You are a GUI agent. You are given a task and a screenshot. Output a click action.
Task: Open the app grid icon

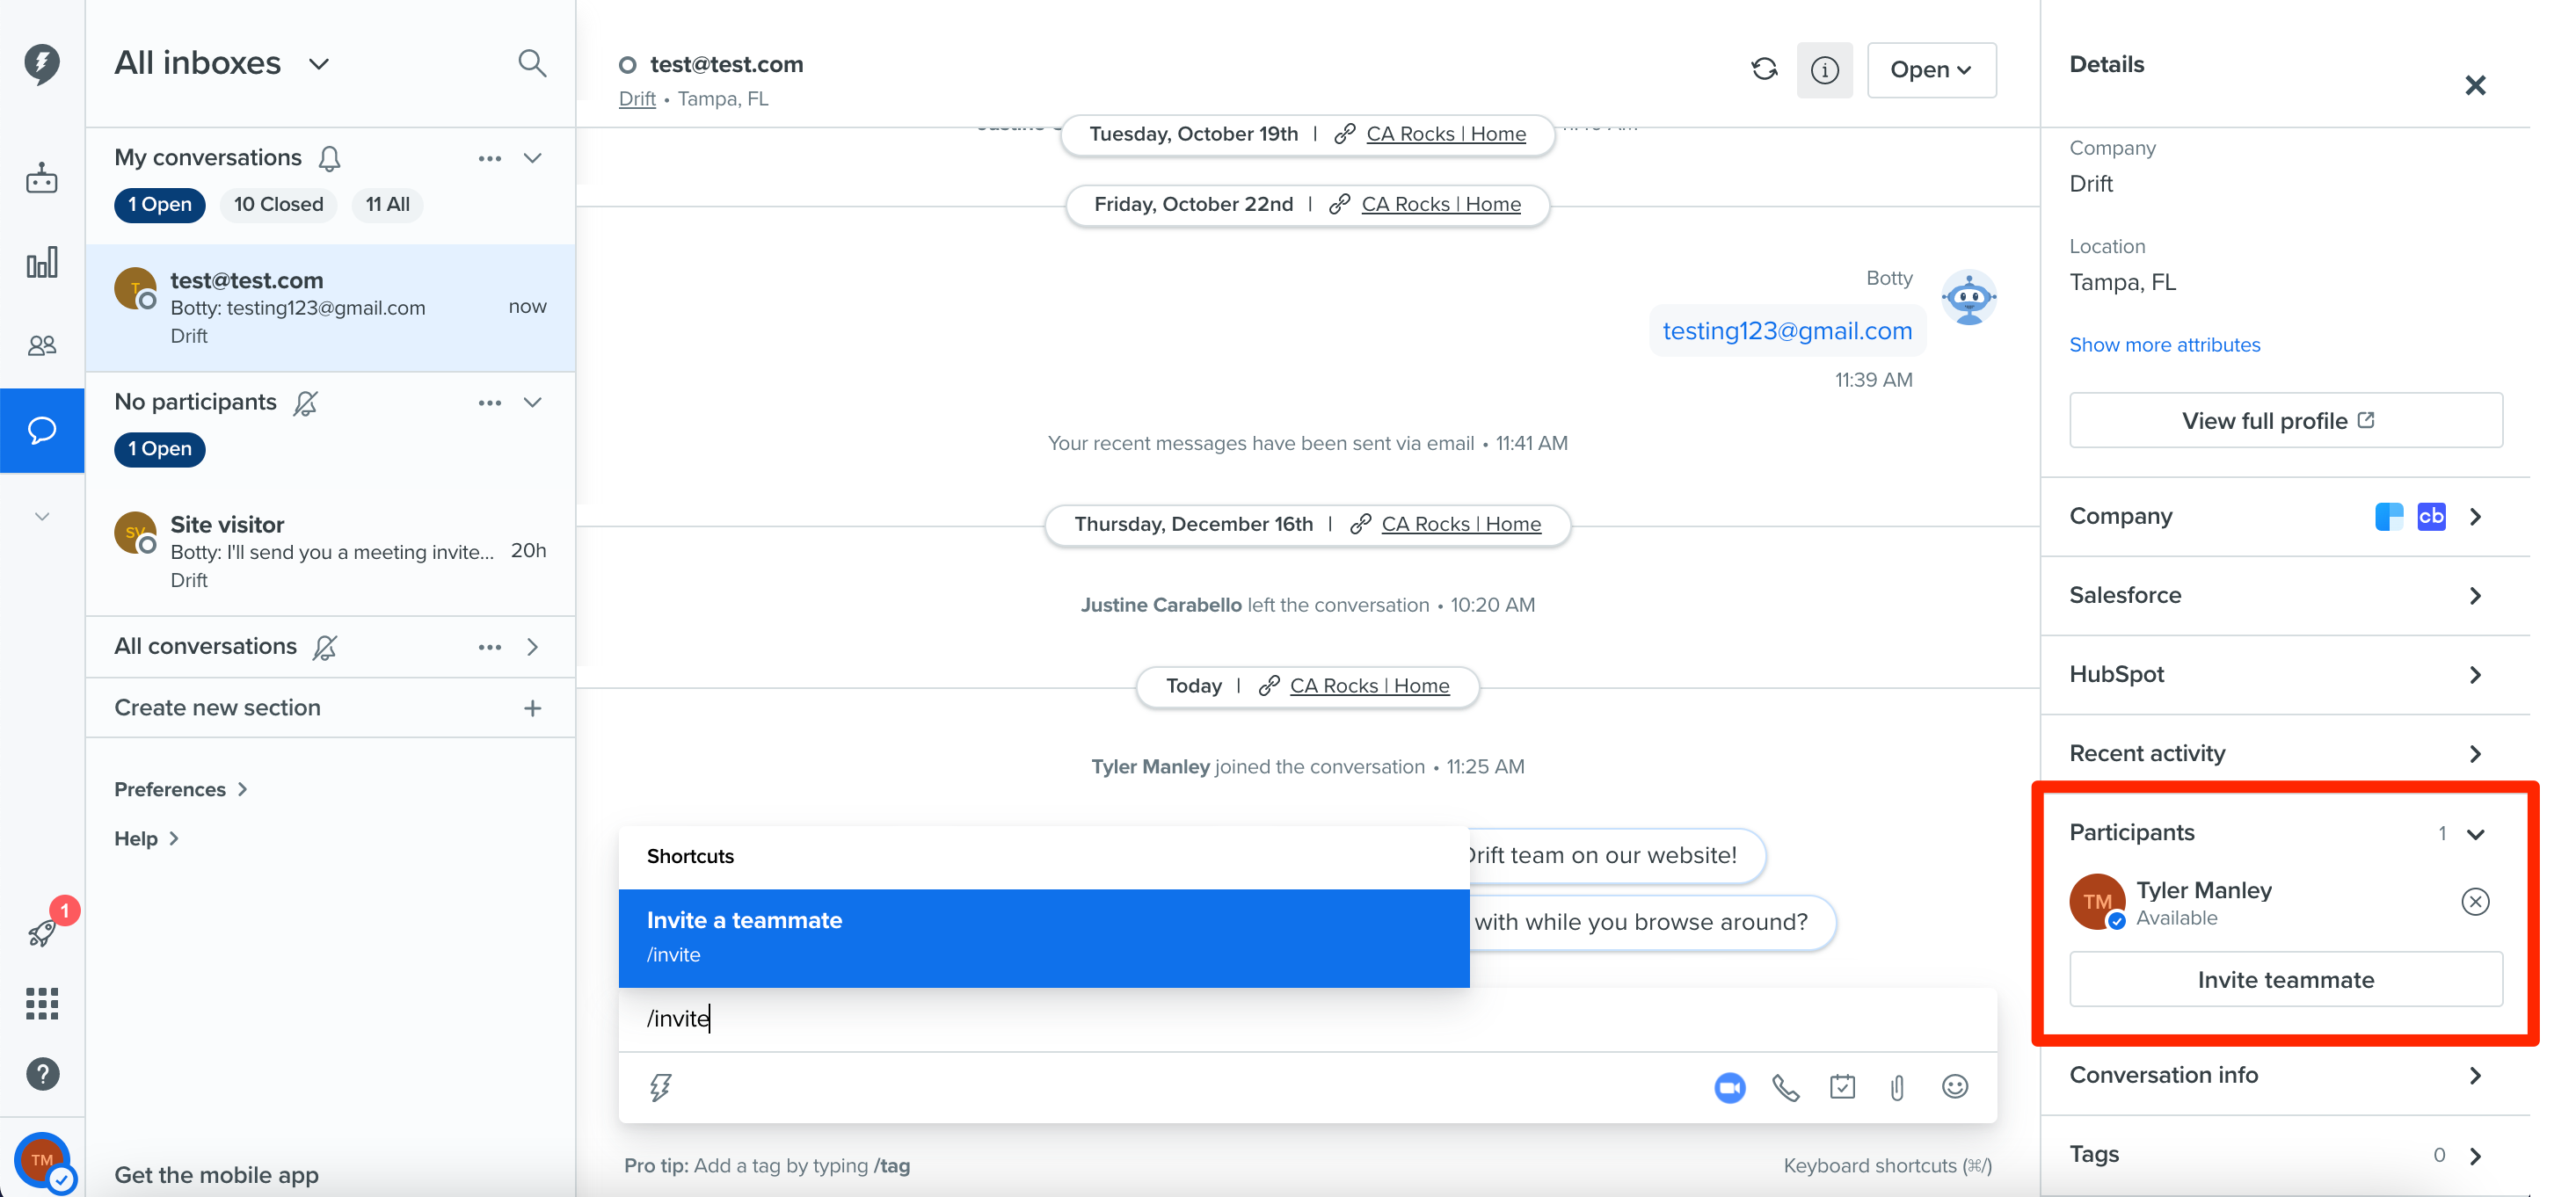(42, 1003)
